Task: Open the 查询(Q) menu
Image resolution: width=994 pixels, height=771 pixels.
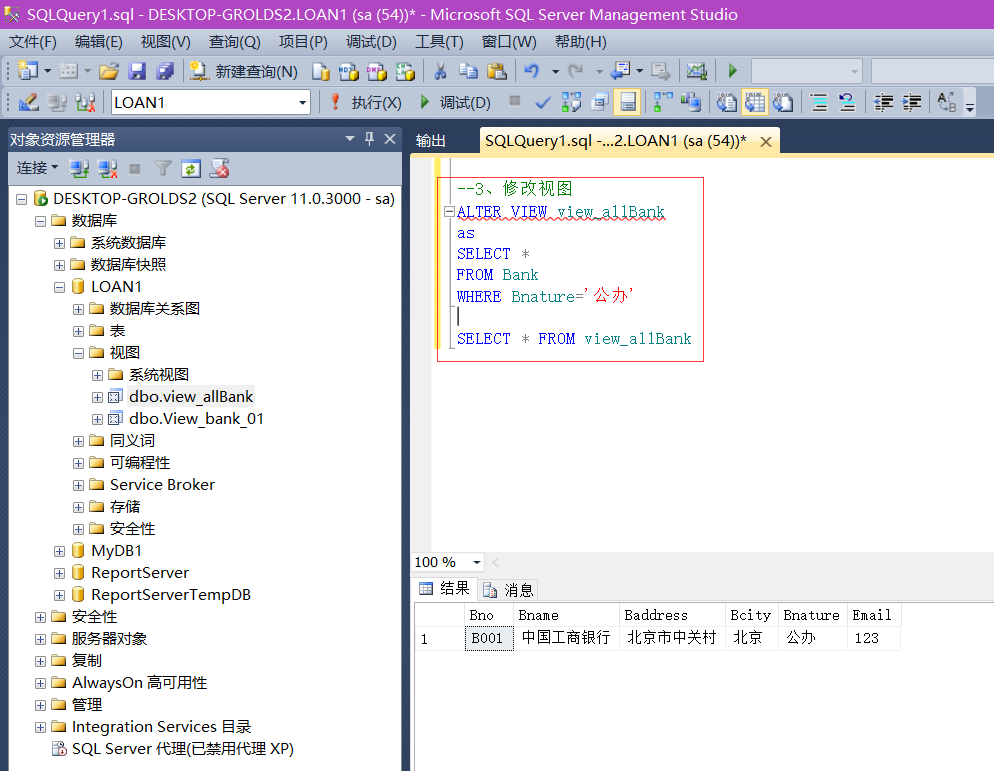Action: pos(236,42)
